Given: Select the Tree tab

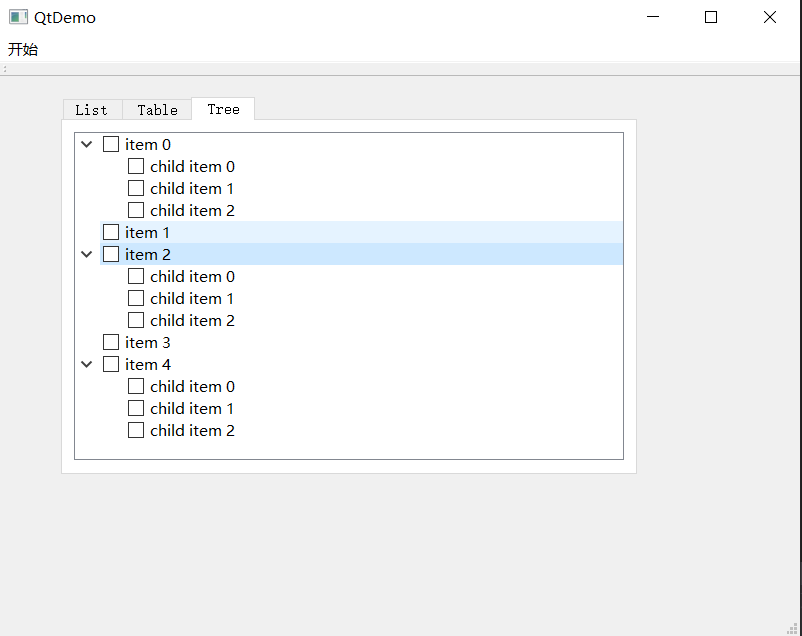Looking at the screenshot, I should tap(223, 109).
